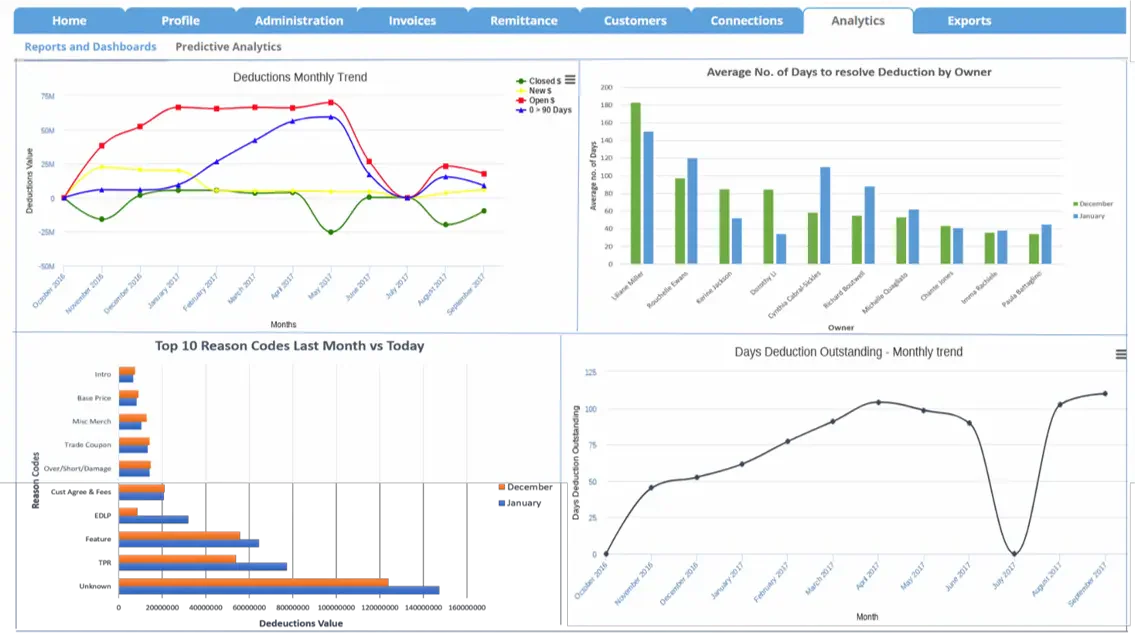
Task: Select the Customers tab
Action: (635, 21)
